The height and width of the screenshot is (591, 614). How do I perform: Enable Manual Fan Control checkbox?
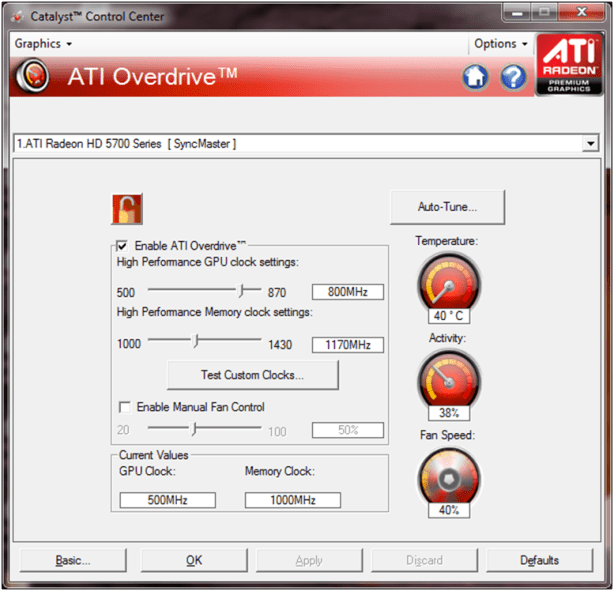pos(125,407)
